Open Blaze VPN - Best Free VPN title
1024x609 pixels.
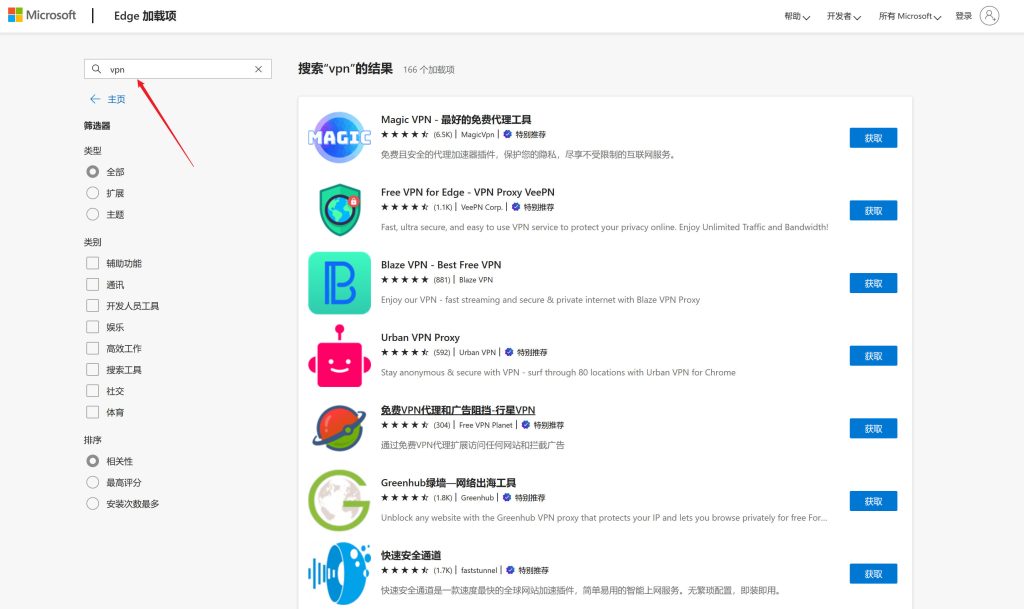[441, 264]
